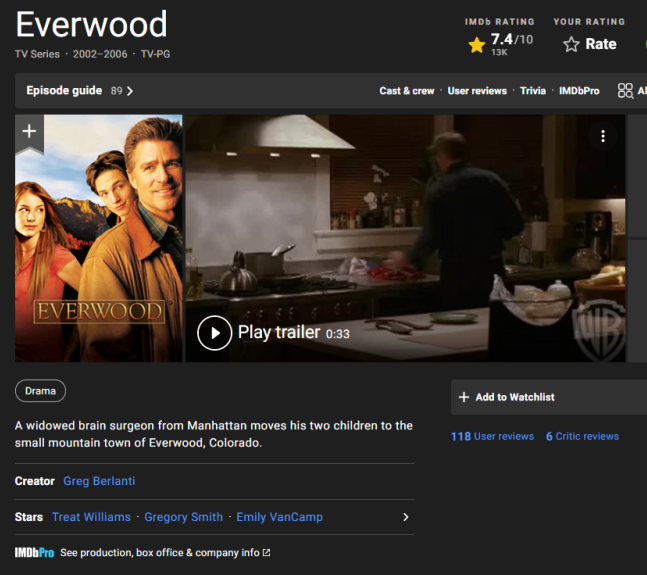Open the trailer three-dot options menu
Image resolution: width=647 pixels, height=575 pixels.
603,136
